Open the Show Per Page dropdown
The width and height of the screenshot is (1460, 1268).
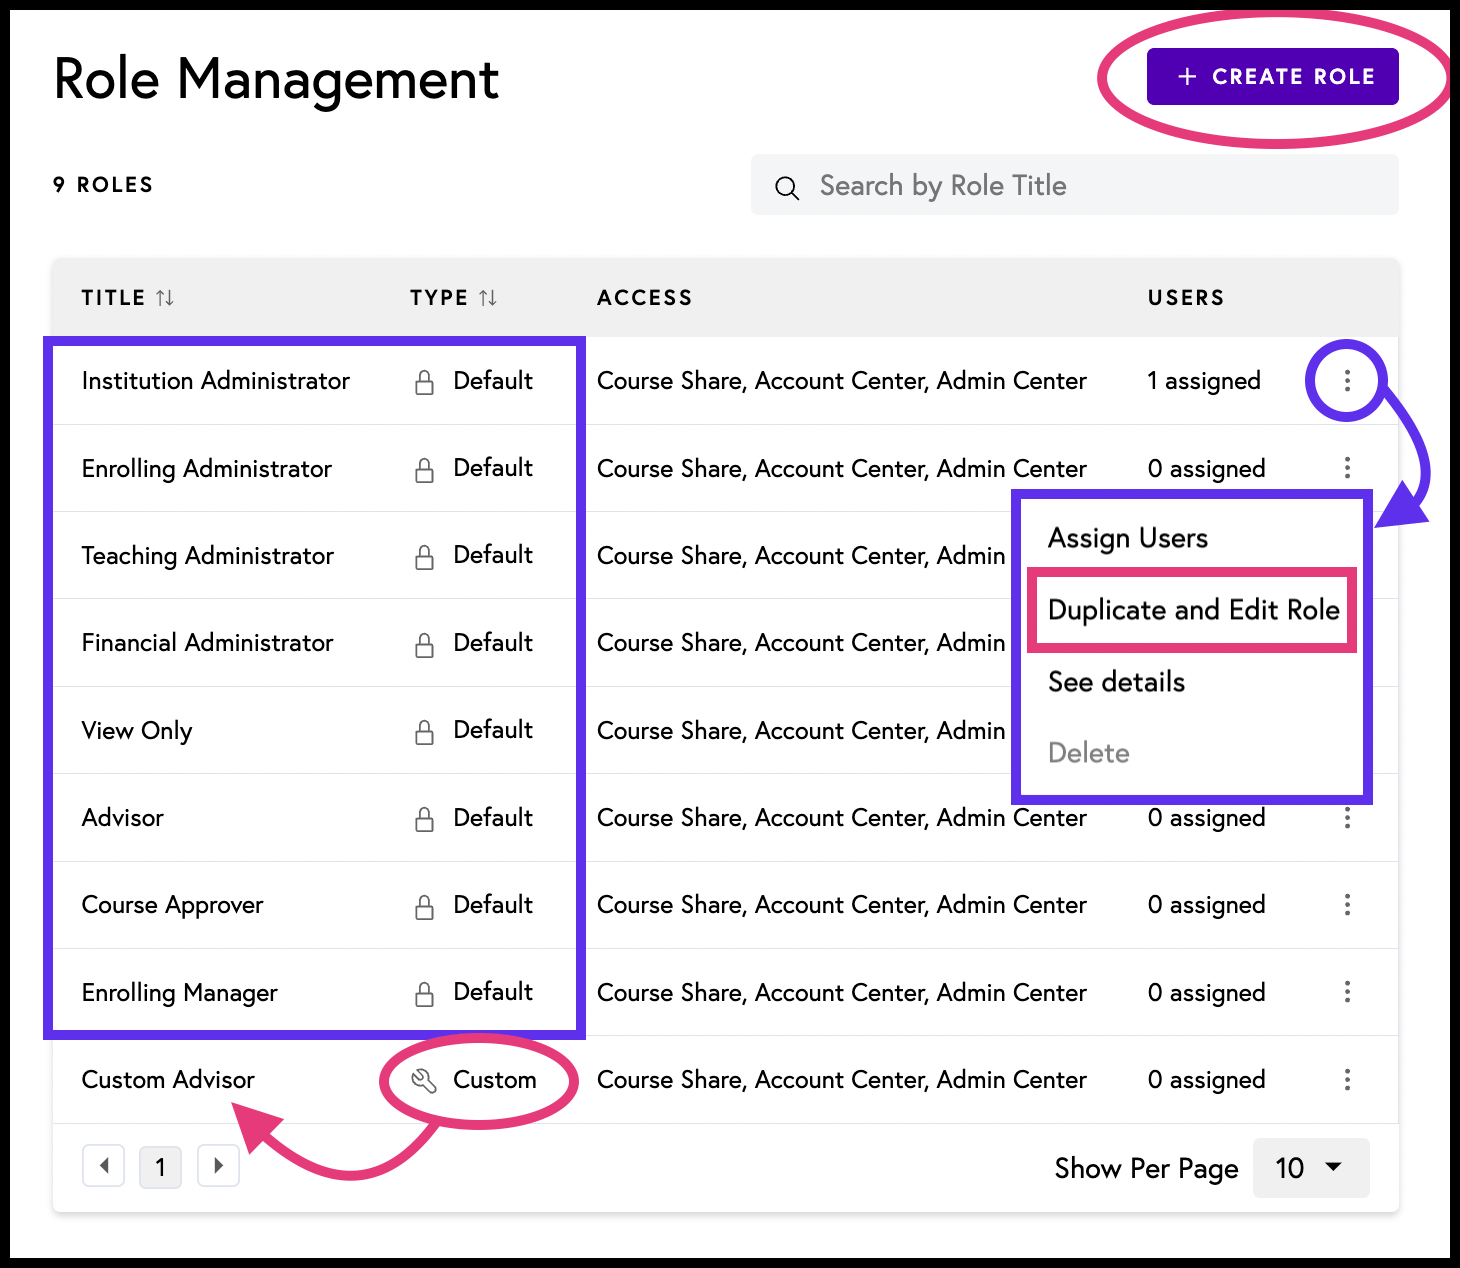click(x=1310, y=1168)
